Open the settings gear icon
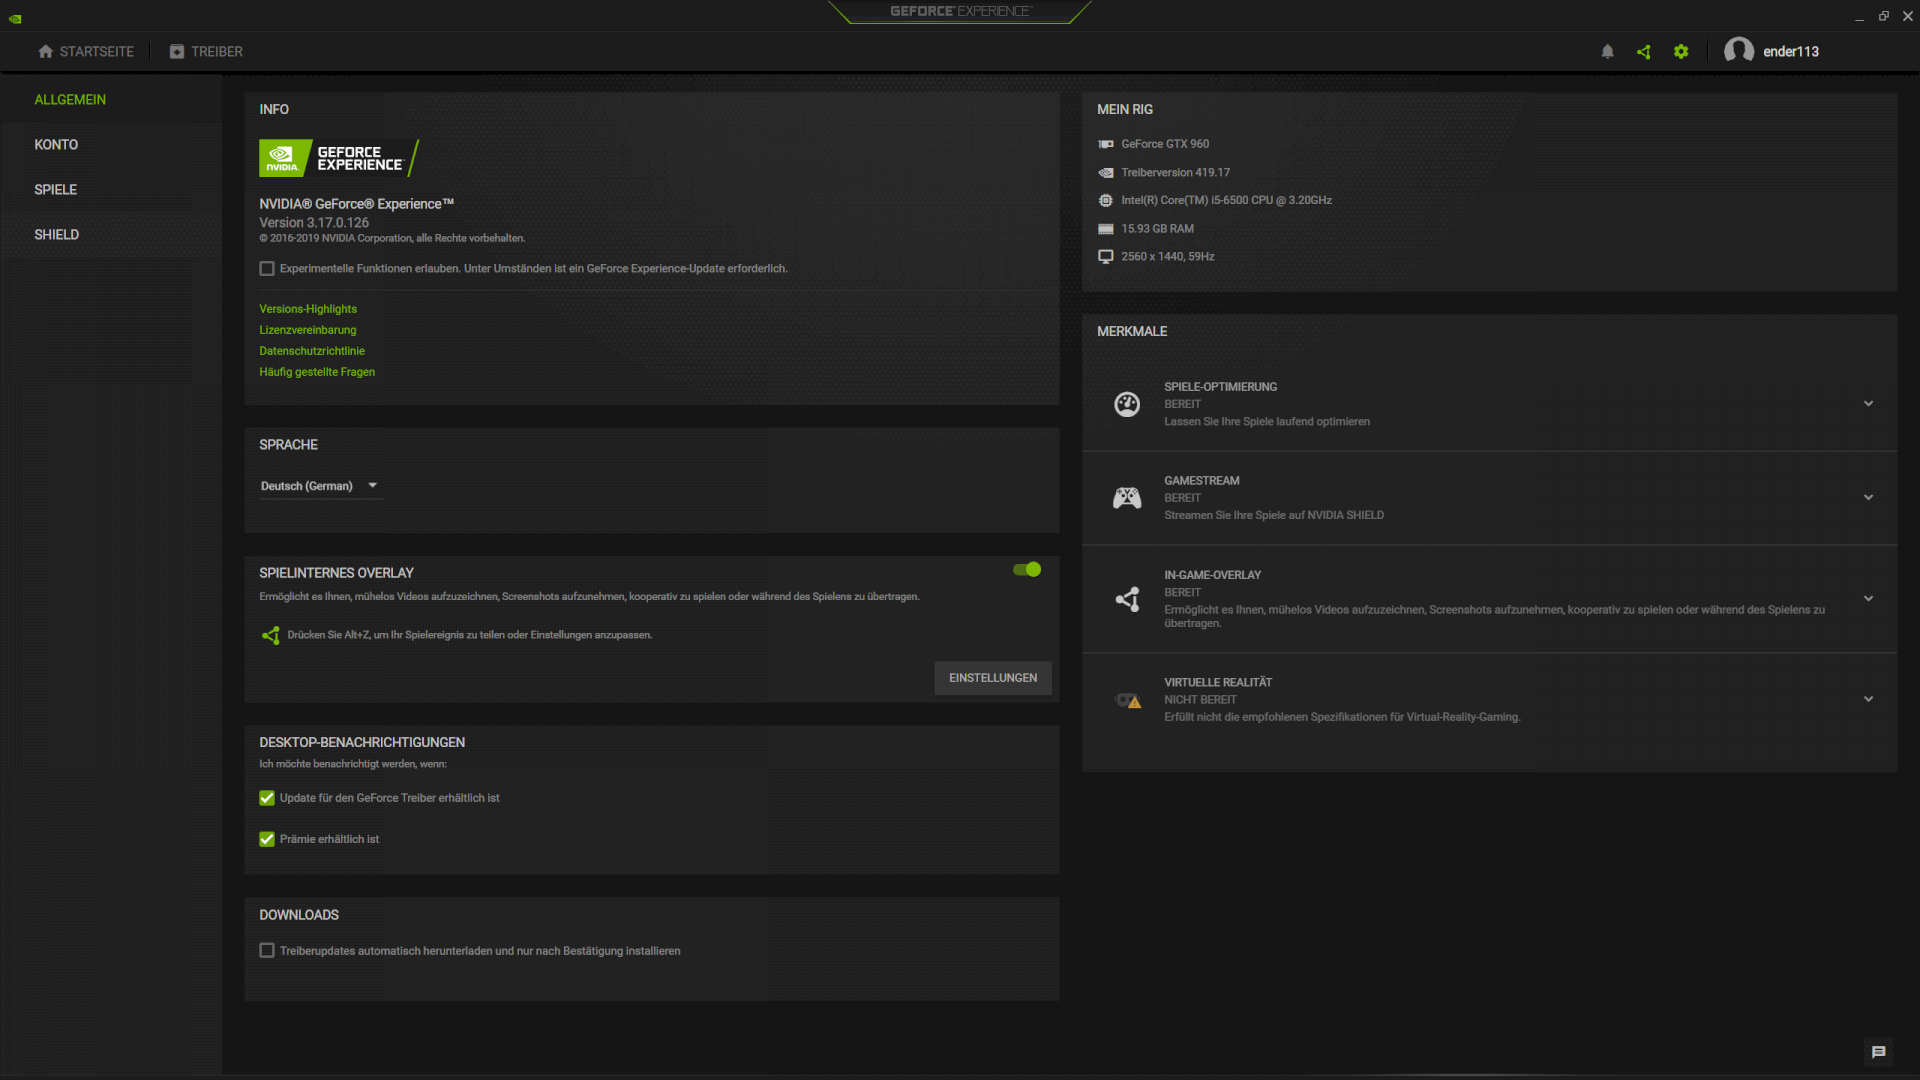This screenshot has width=1920, height=1080. coord(1681,52)
